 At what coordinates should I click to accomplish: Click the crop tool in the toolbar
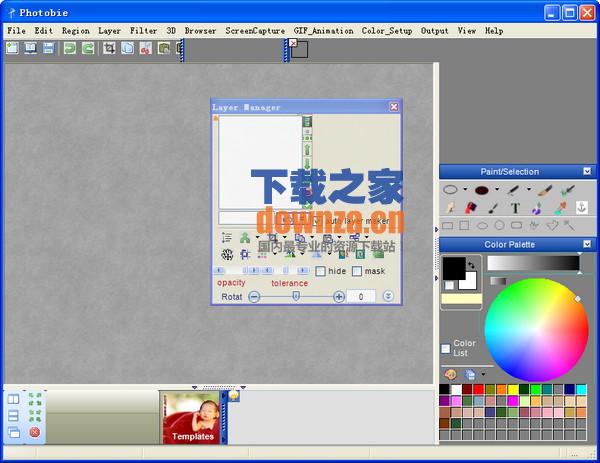click(x=109, y=48)
